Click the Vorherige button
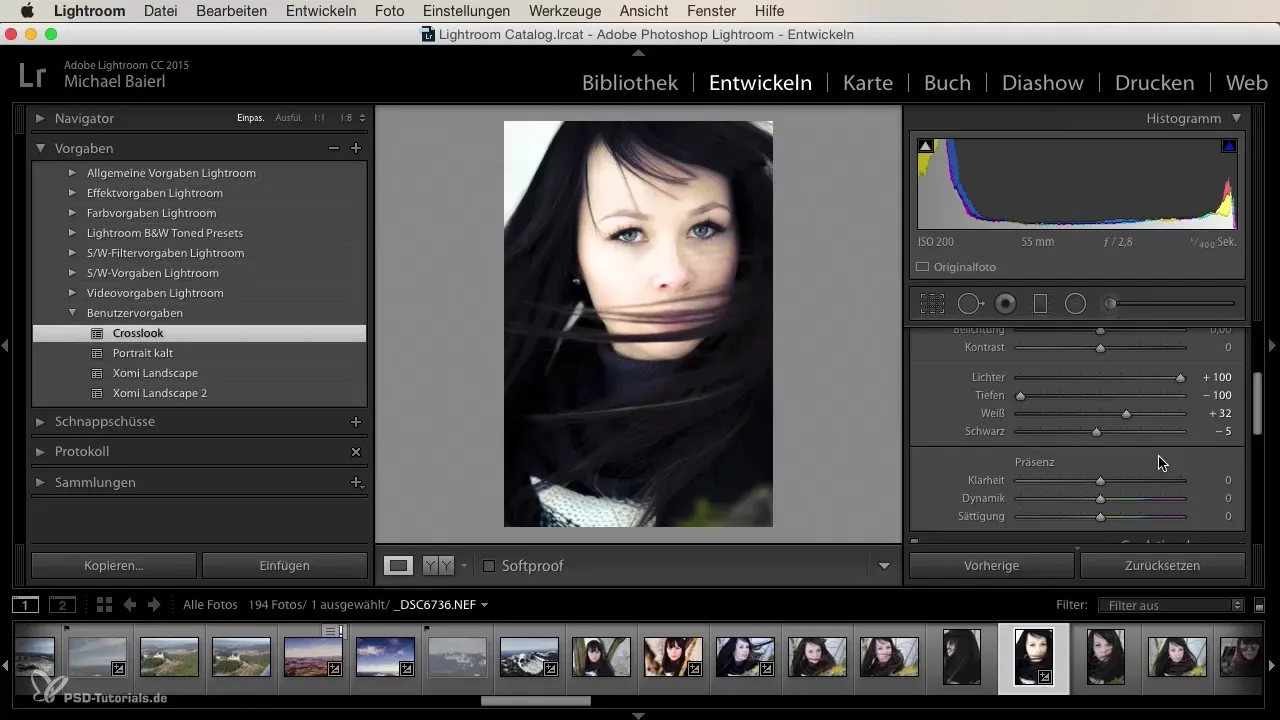The height and width of the screenshot is (720, 1280). coord(991,566)
